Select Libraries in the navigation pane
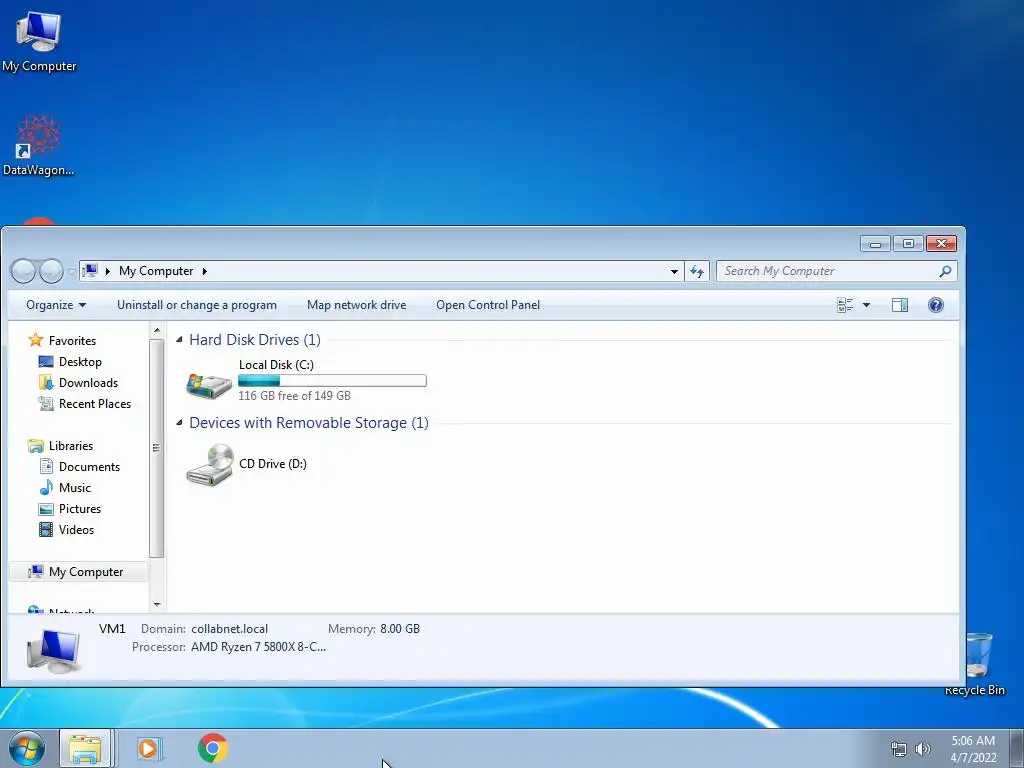Viewport: 1024px width, 768px height. point(71,445)
